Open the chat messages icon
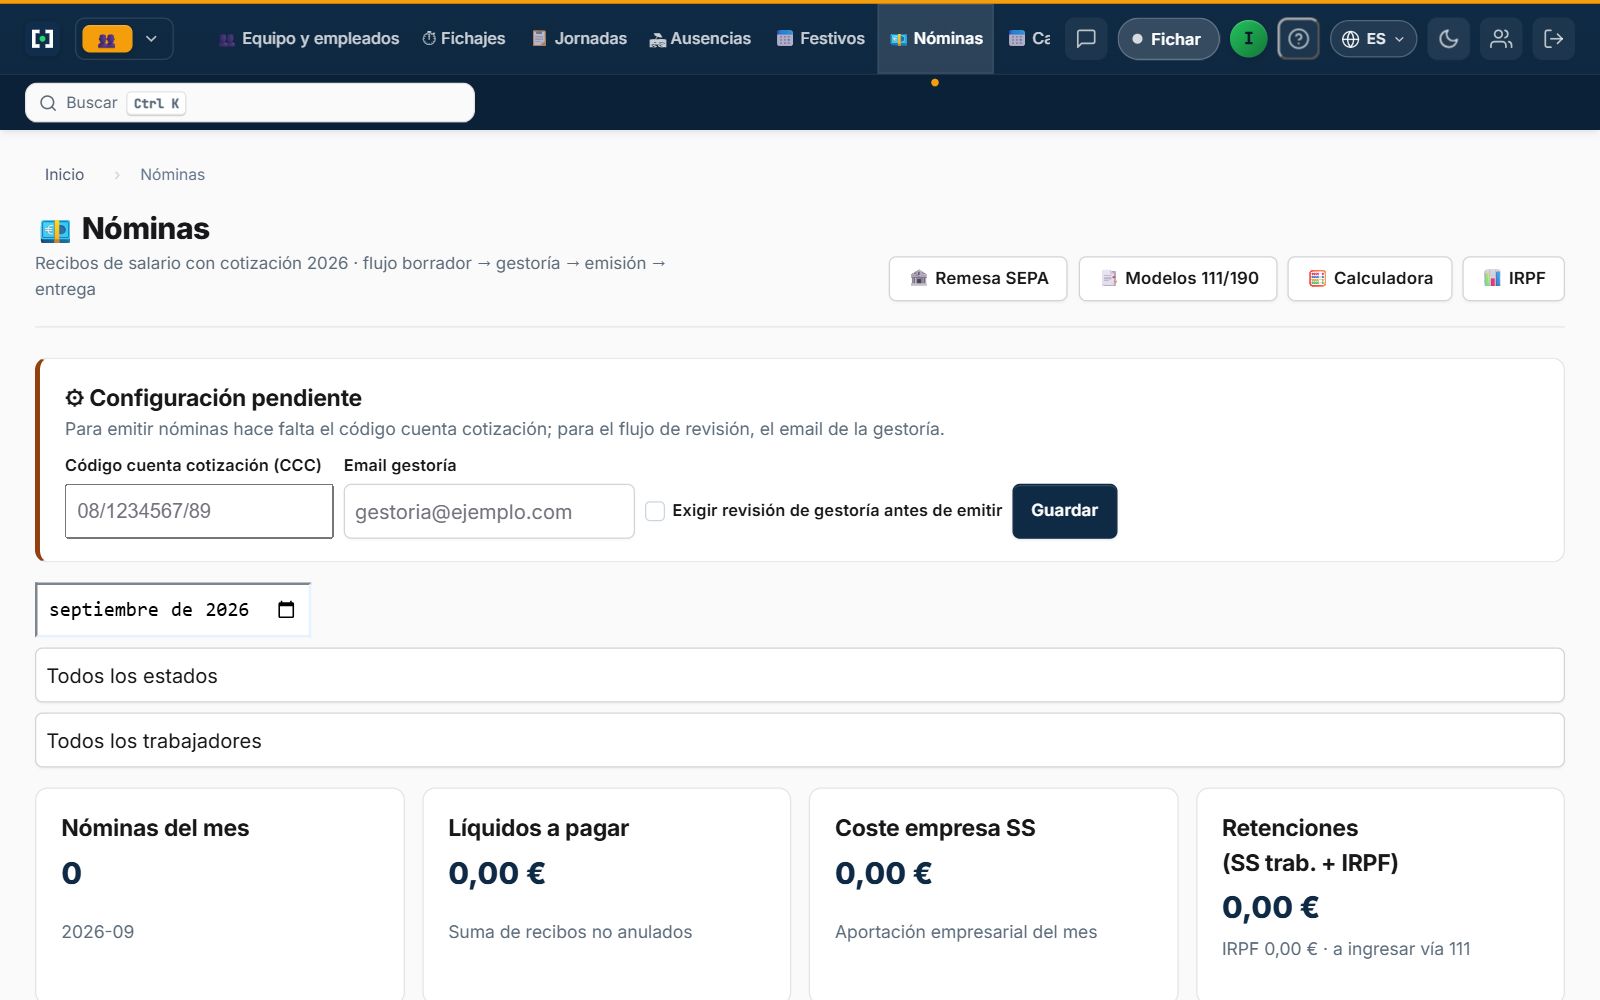Image resolution: width=1600 pixels, height=1000 pixels. point(1086,39)
